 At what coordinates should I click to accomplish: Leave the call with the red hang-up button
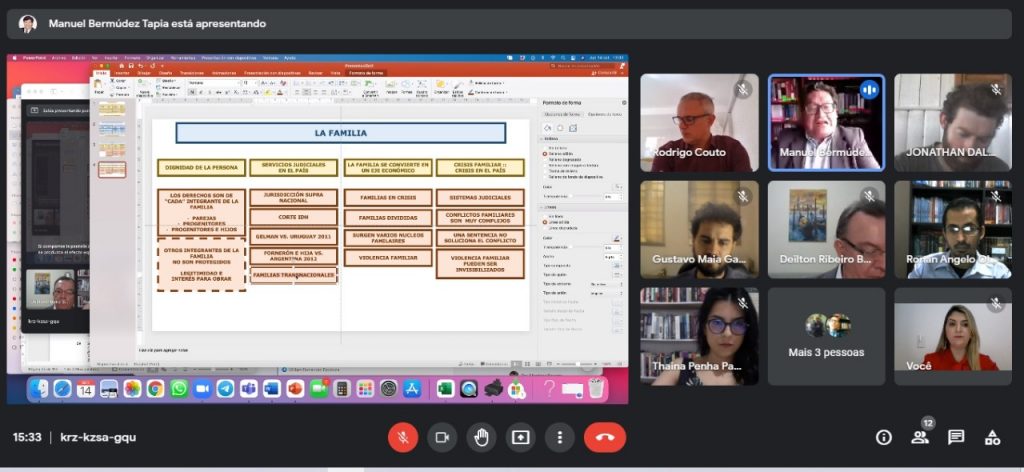604,437
